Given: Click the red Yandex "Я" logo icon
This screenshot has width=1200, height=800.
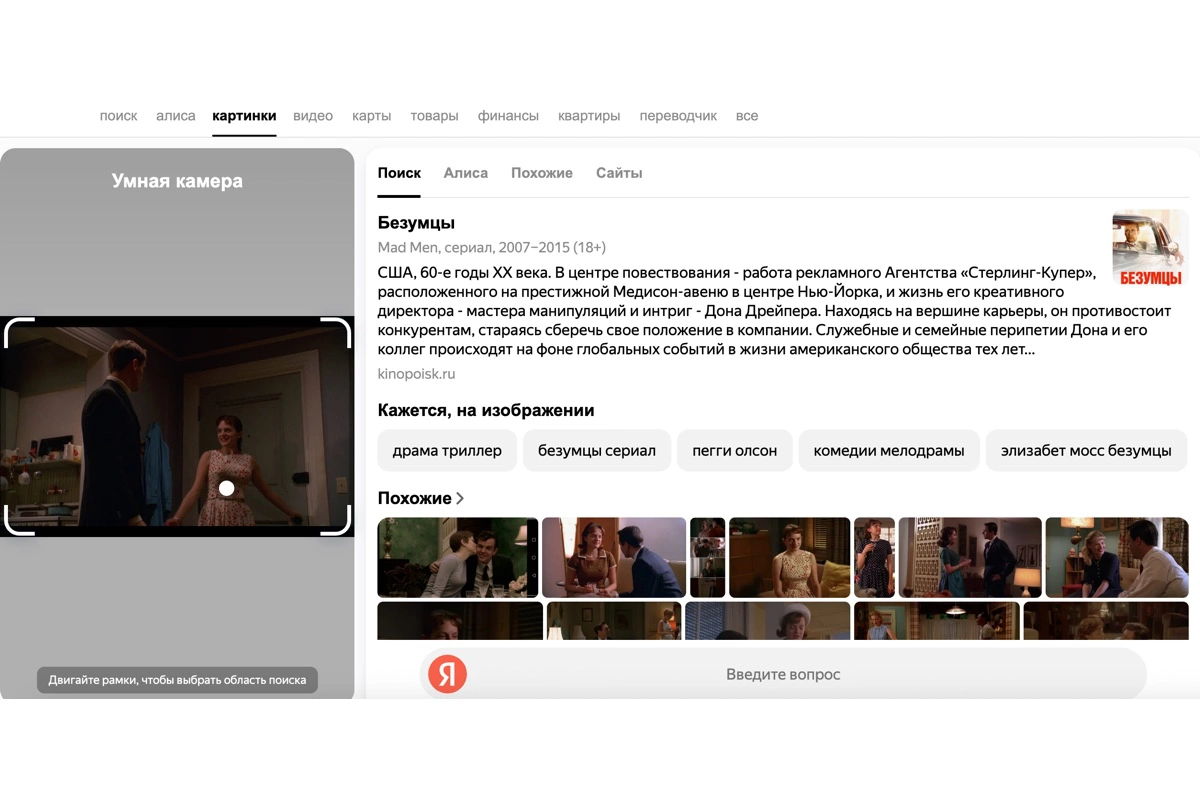Looking at the screenshot, I should [x=447, y=675].
